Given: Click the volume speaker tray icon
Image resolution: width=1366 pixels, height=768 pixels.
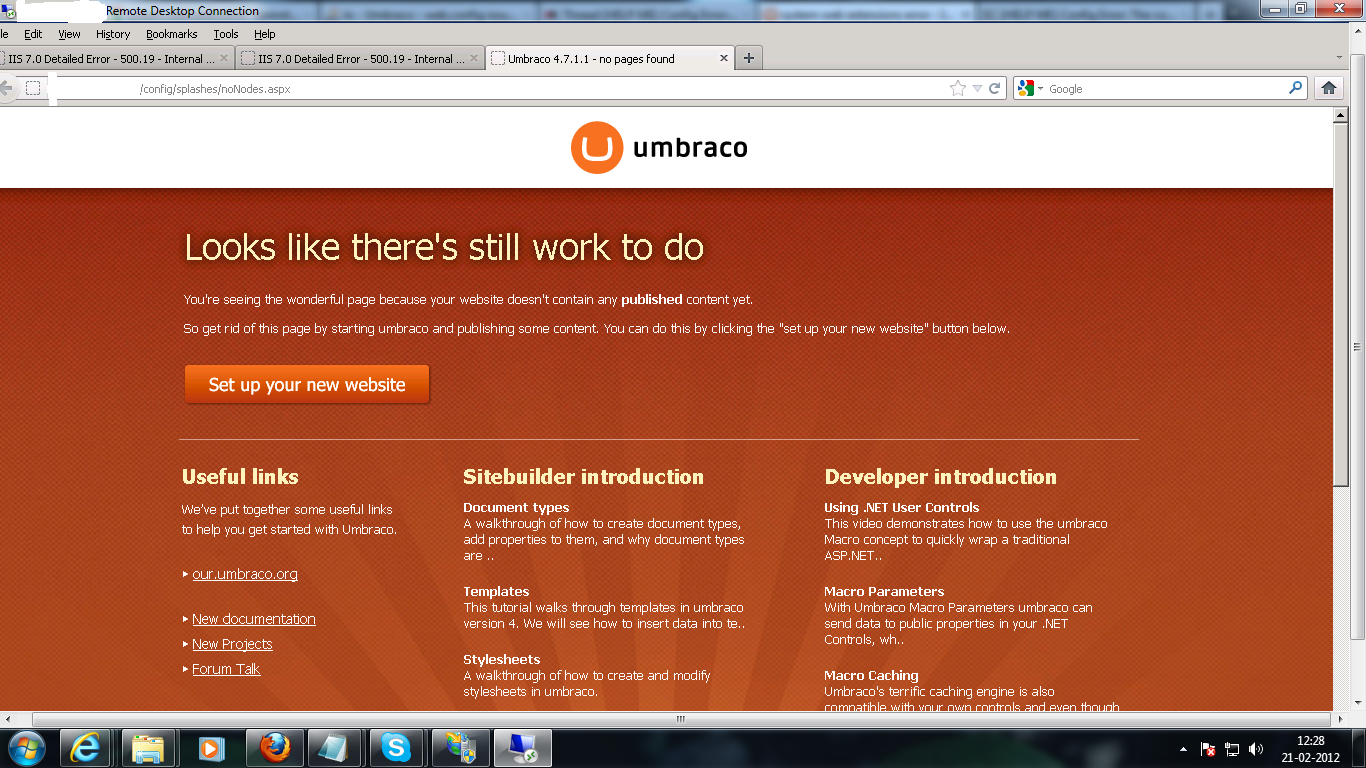Looking at the screenshot, I should [x=1256, y=748].
